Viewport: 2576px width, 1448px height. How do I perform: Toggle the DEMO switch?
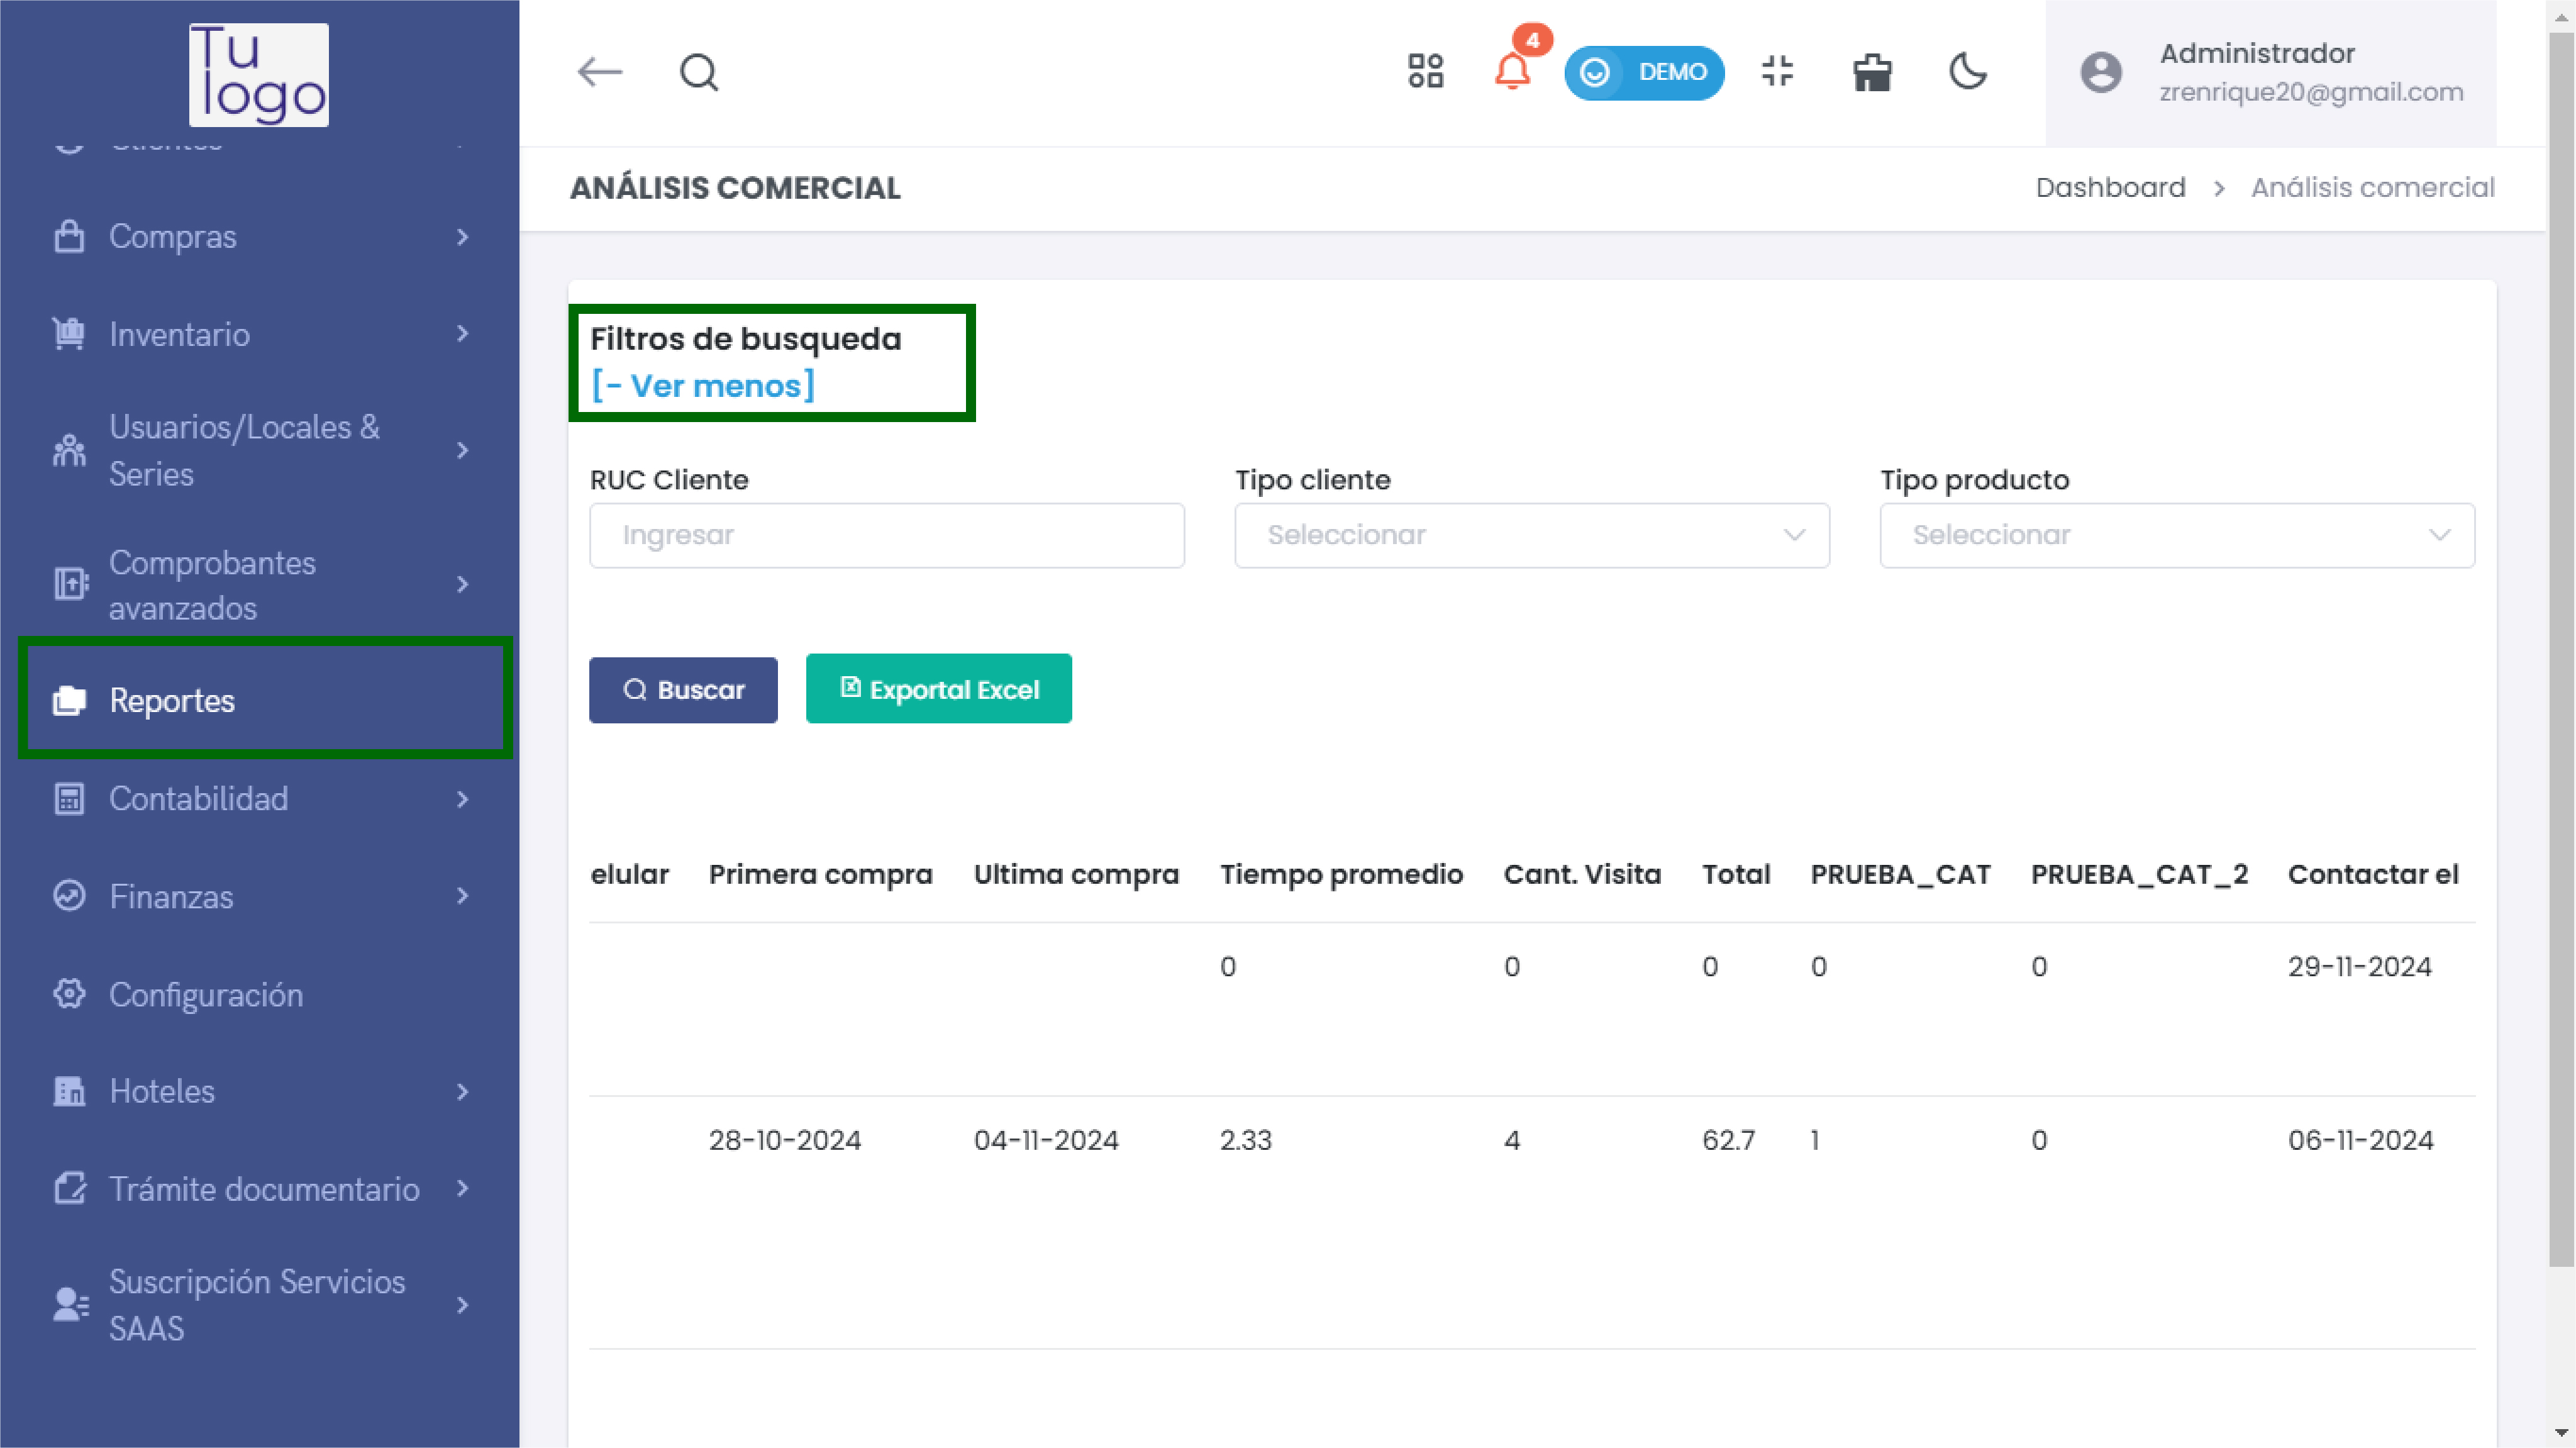(1644, 72)
